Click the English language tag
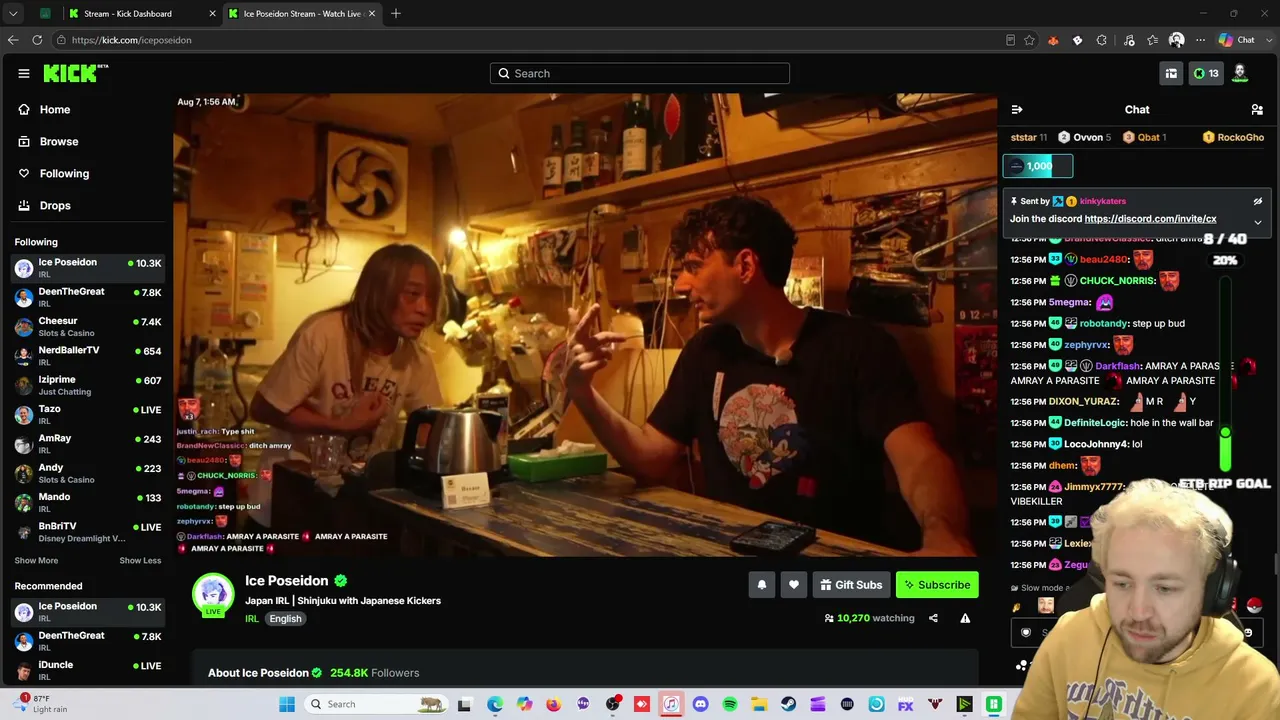The image size is (1280, 720). coord(285,619)
